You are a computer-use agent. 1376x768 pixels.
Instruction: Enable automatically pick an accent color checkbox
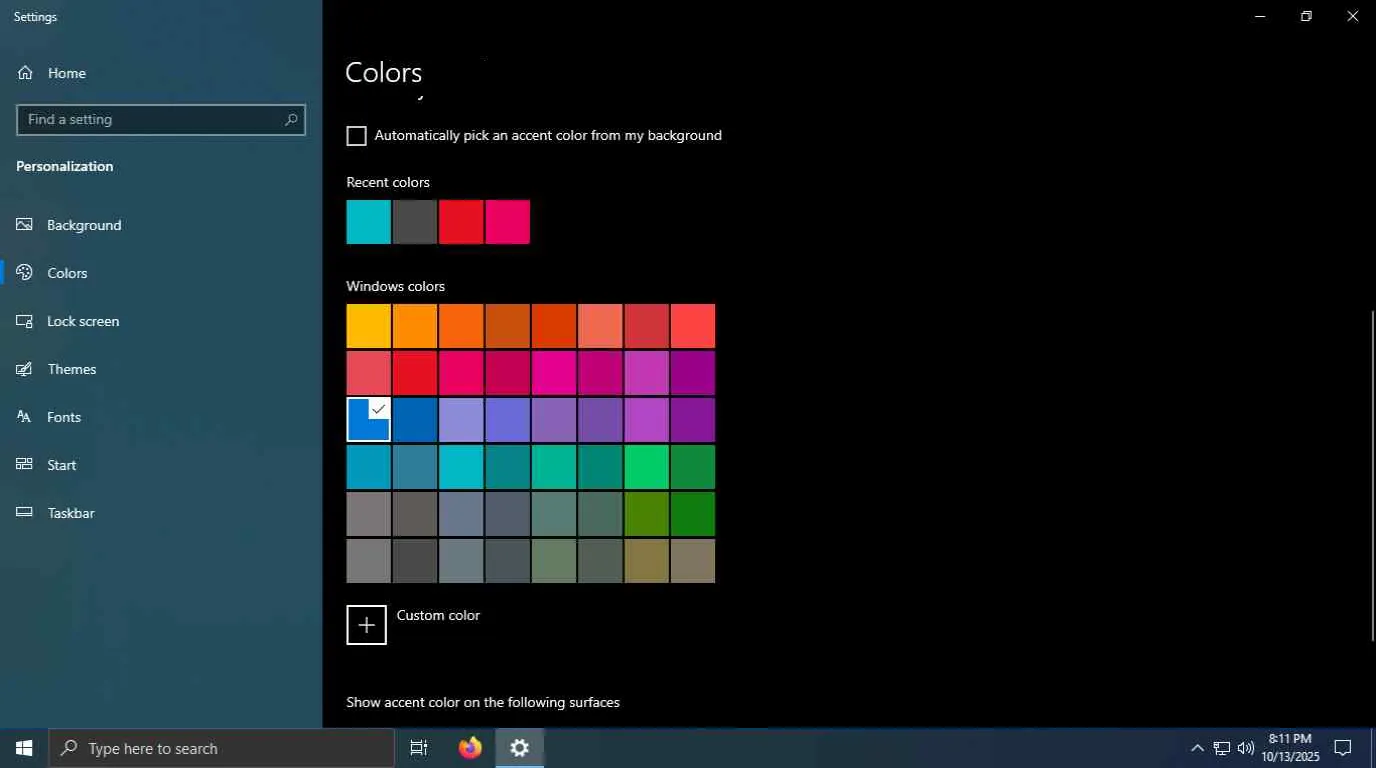357,136
